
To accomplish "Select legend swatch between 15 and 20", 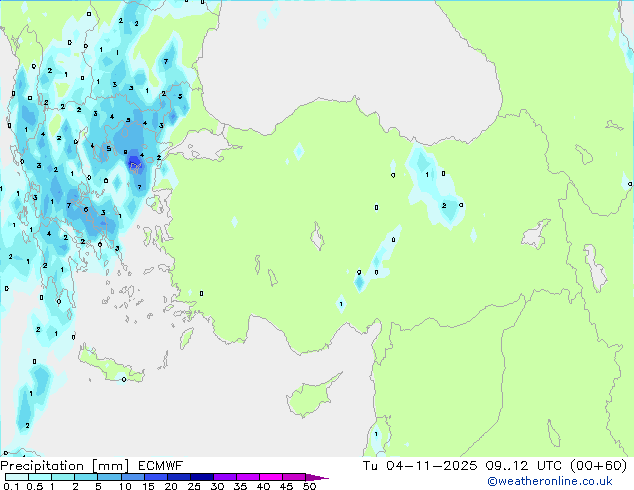I will coord(155,477).
